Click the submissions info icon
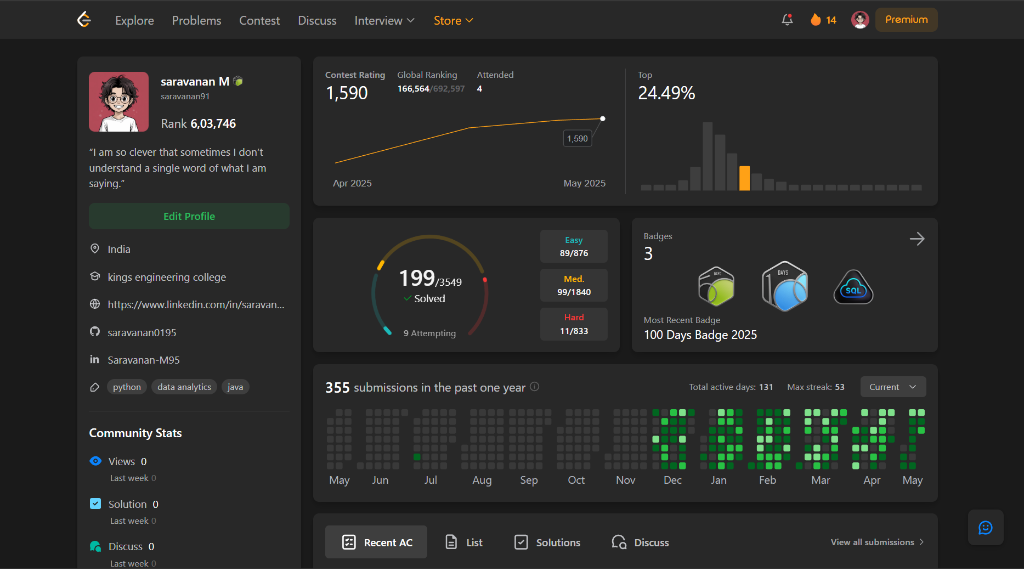This screenshot has width=1024, height=569. (534, 387)
